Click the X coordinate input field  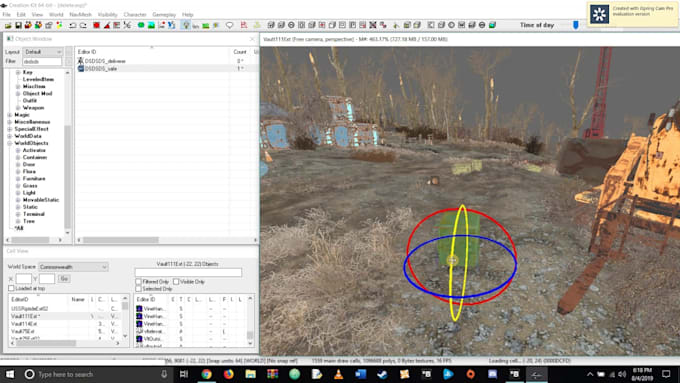tap(23, 278)
